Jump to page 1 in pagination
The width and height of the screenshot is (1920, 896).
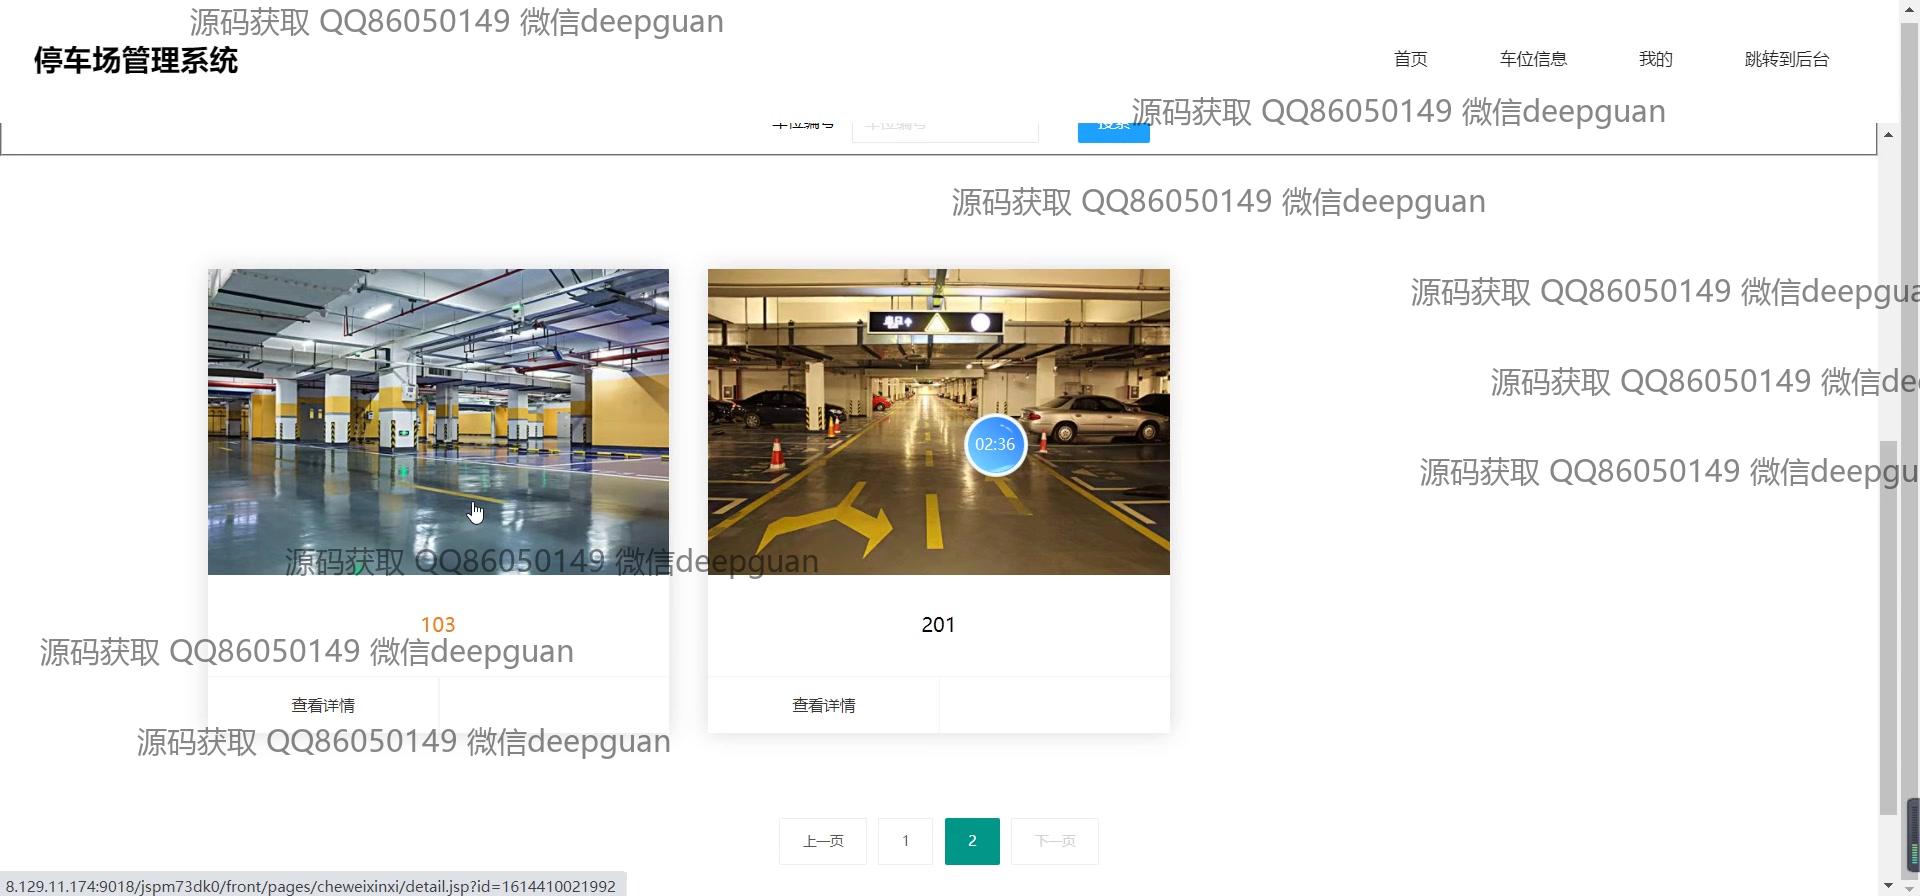coord(905,841)
